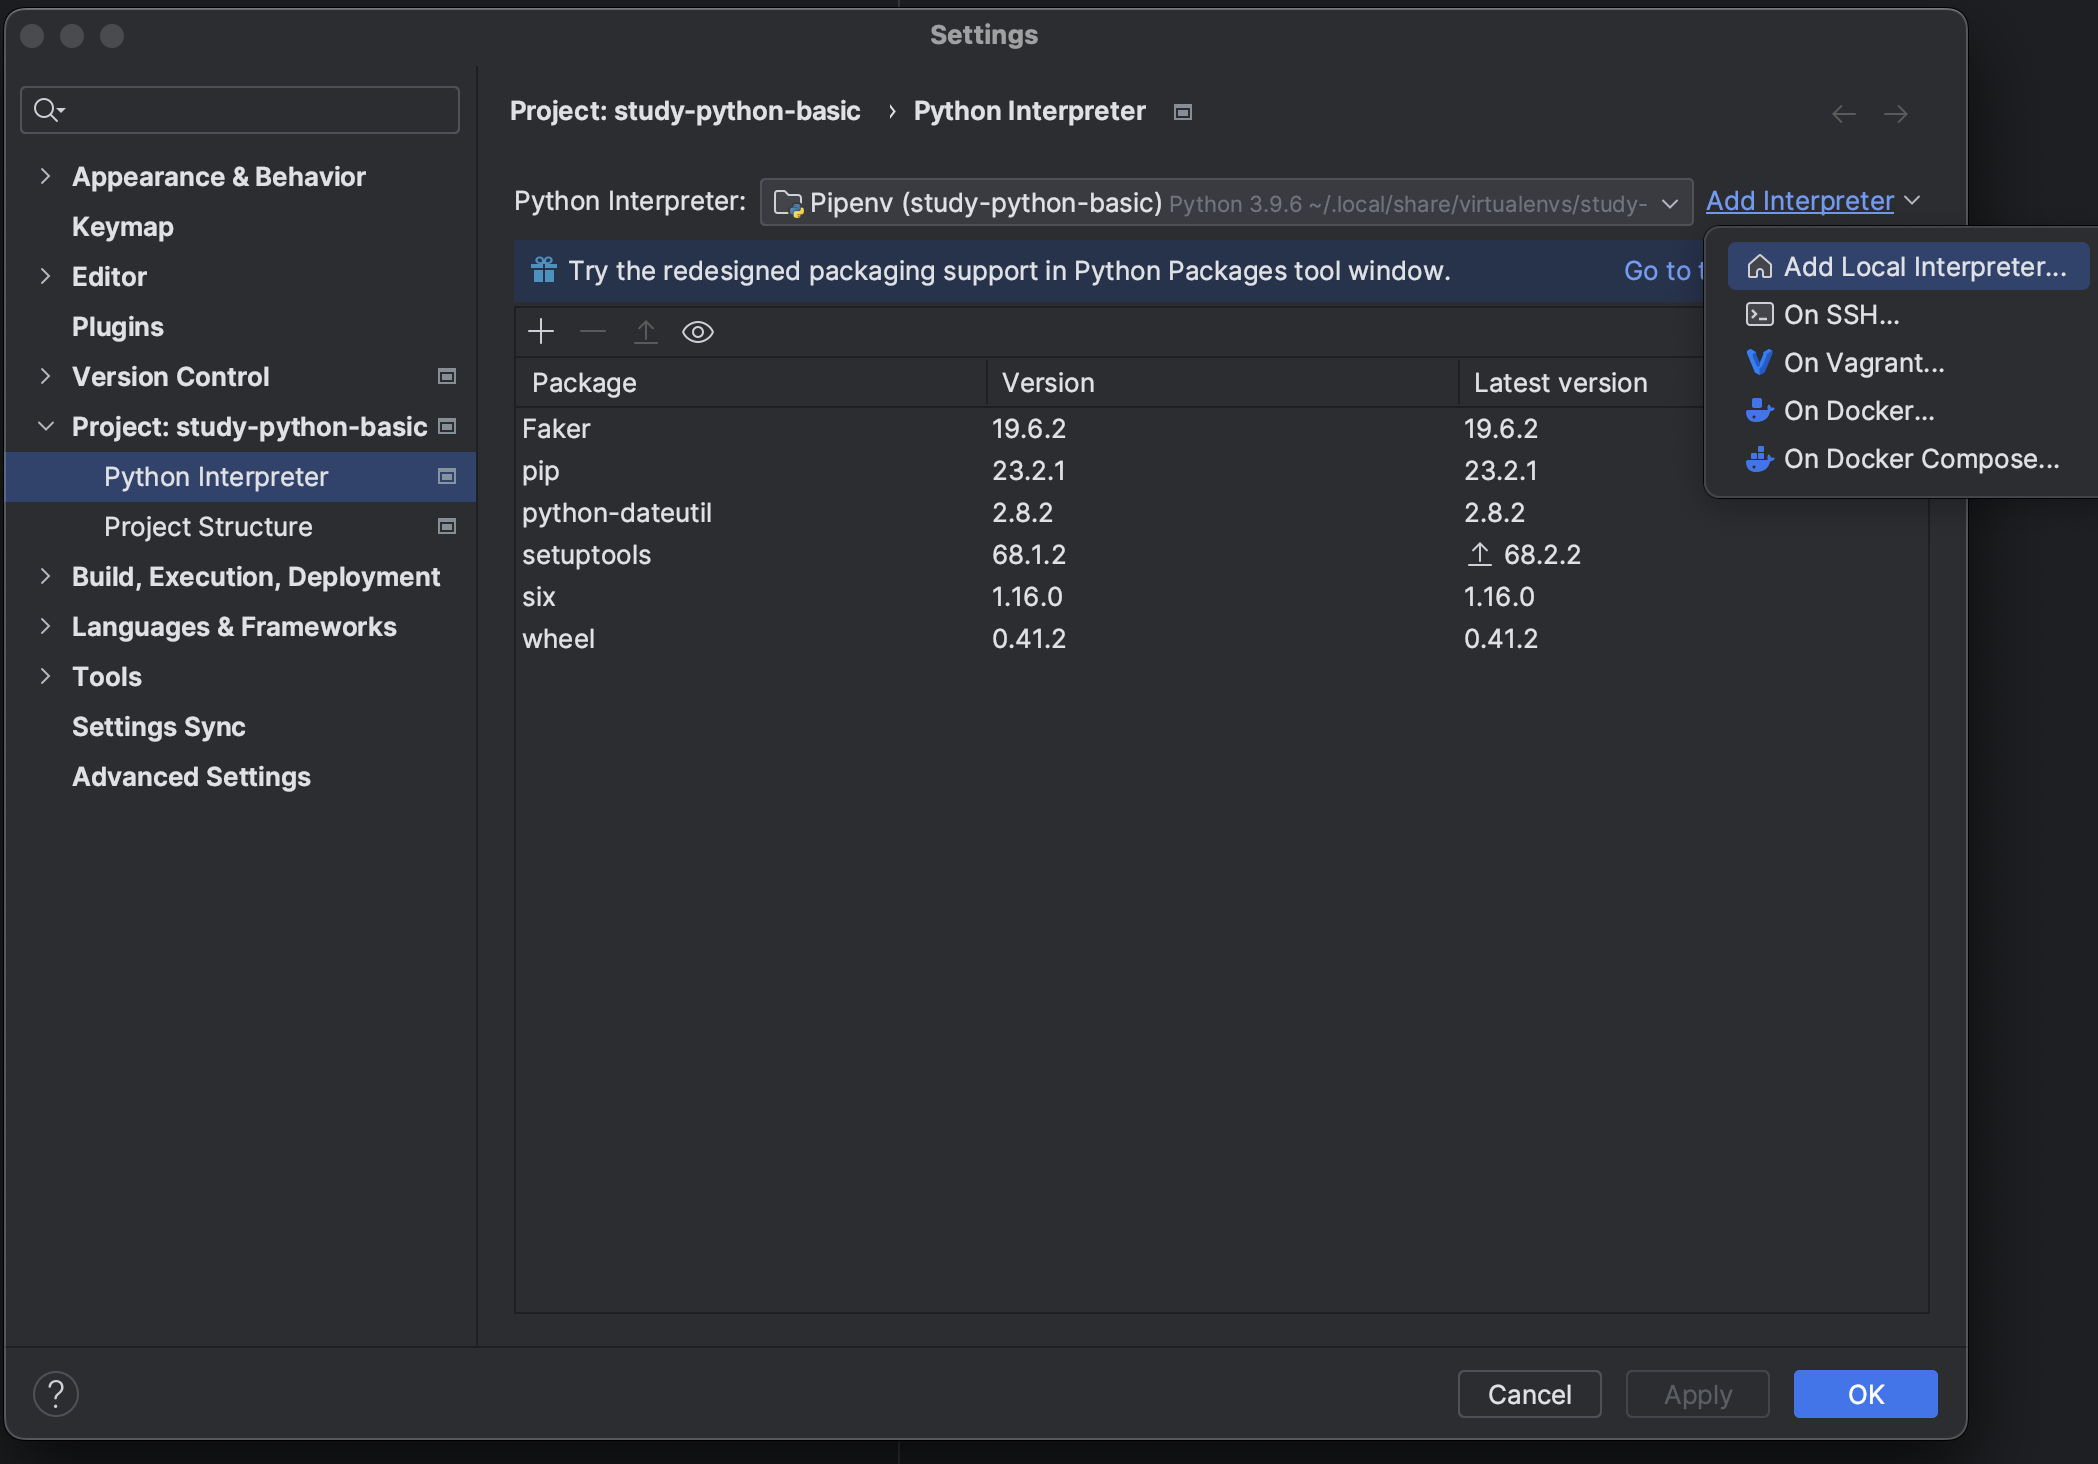The height and width of the screenshot is (1464, 2098).
Task: Open the Python Interpreter combo box
Action: click(x=1226, y=203)
